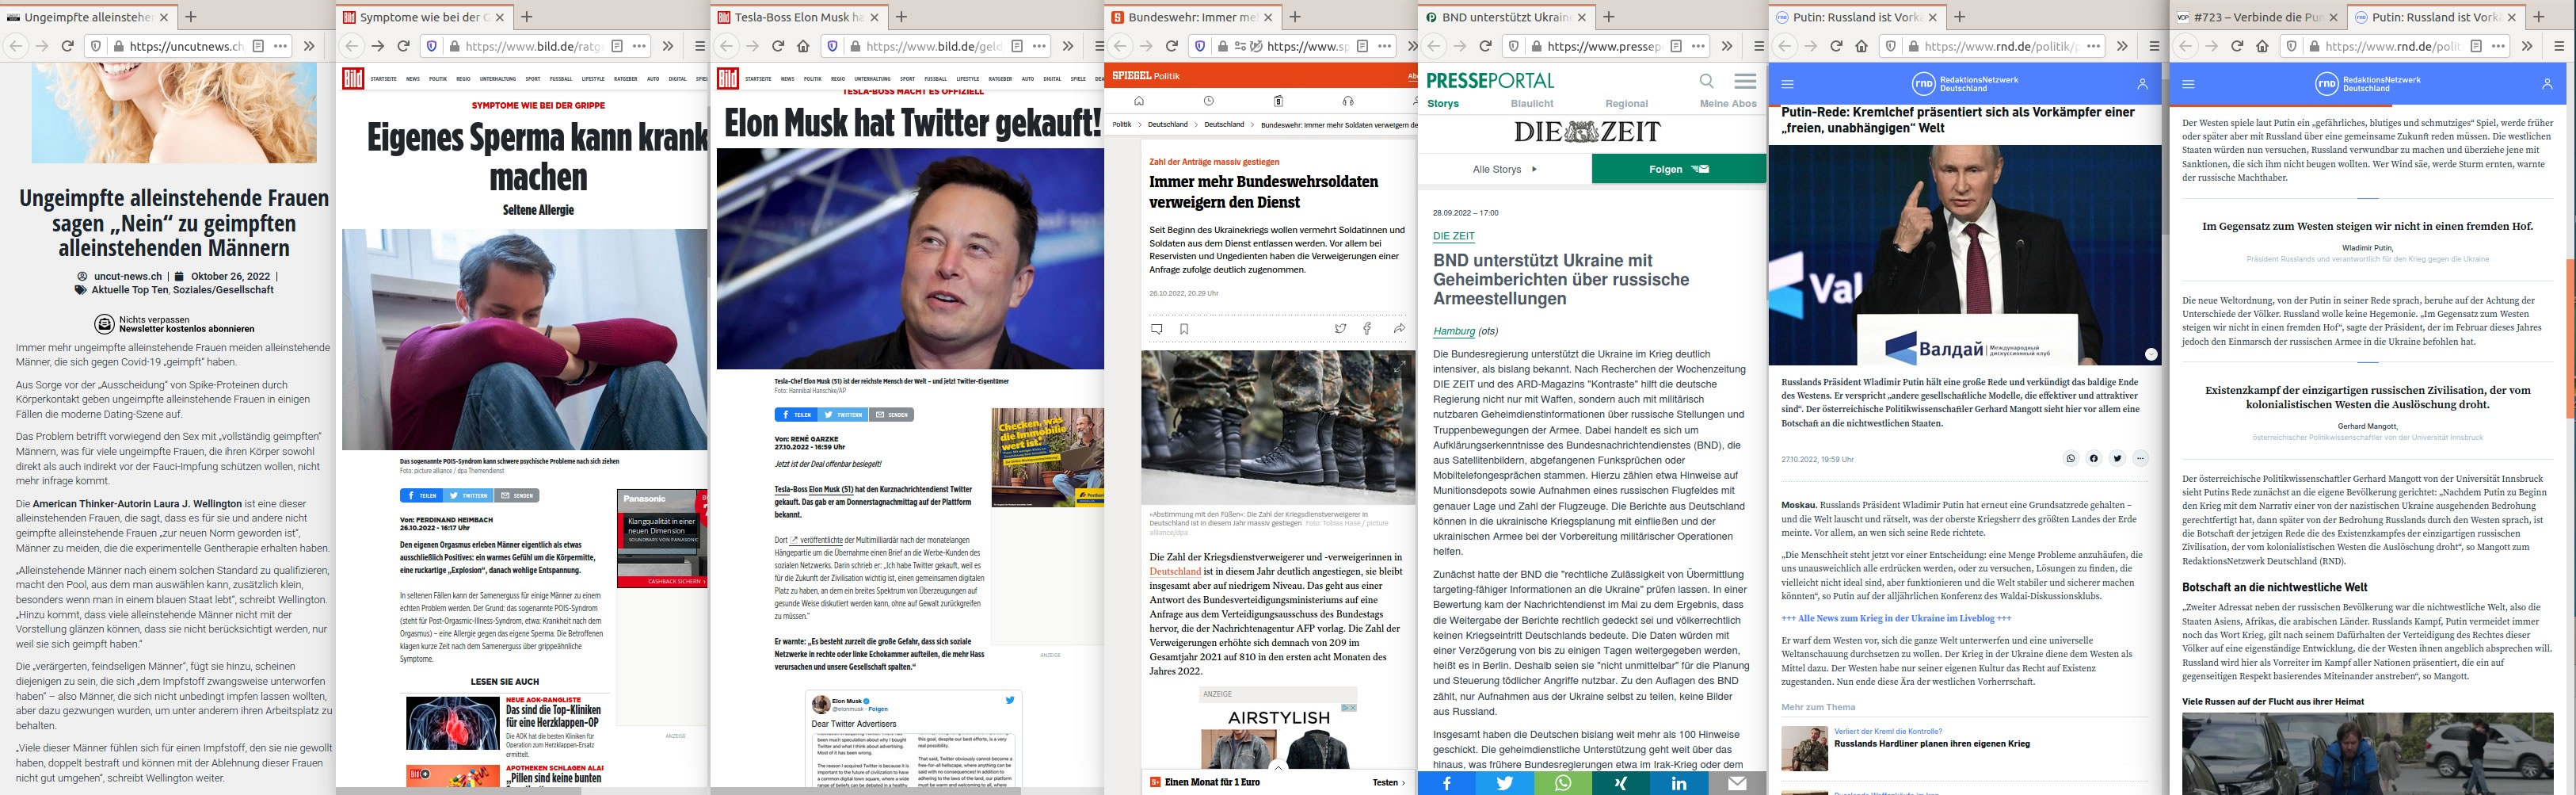This screenshot has width=2576, height=795.
Task: Reload the Bild 'Symptome wie bei der' window
Action: [x=404, y=46]
